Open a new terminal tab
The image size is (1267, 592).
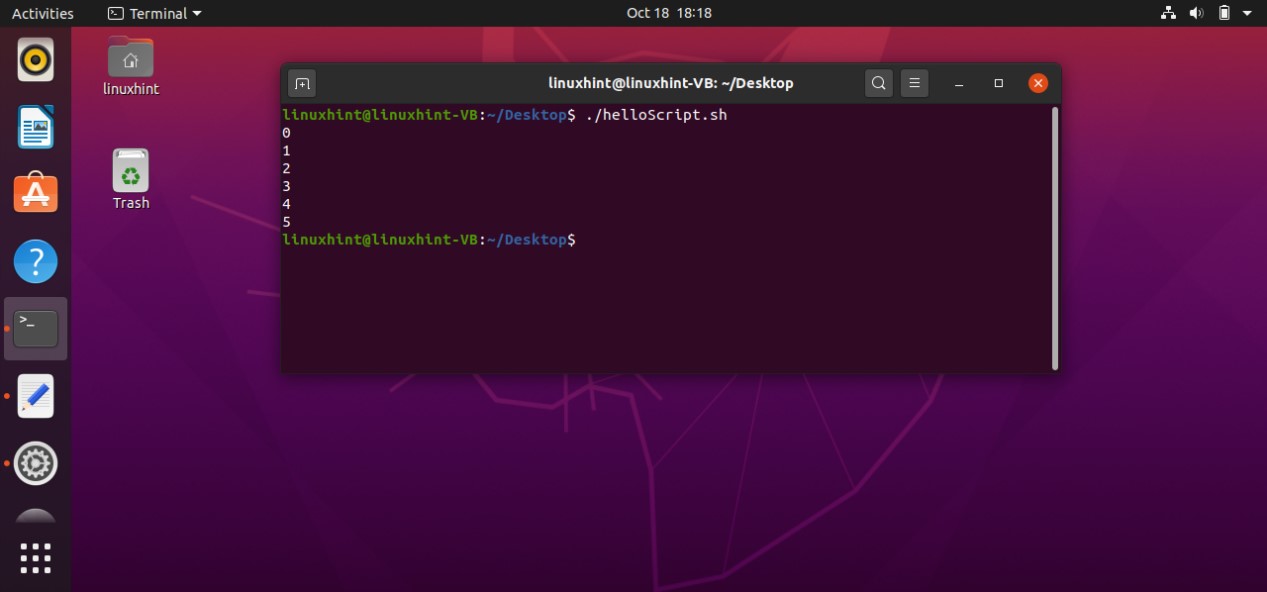pyautogui.click(x=302, y=83)
